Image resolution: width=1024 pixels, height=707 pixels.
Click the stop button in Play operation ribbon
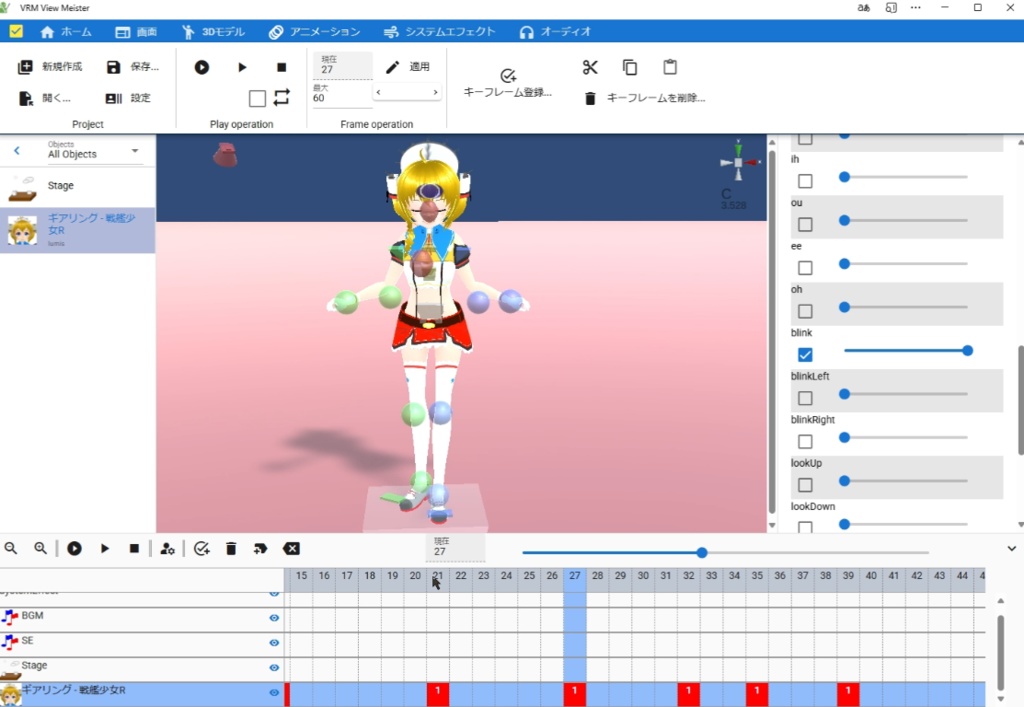click(281, 67)
